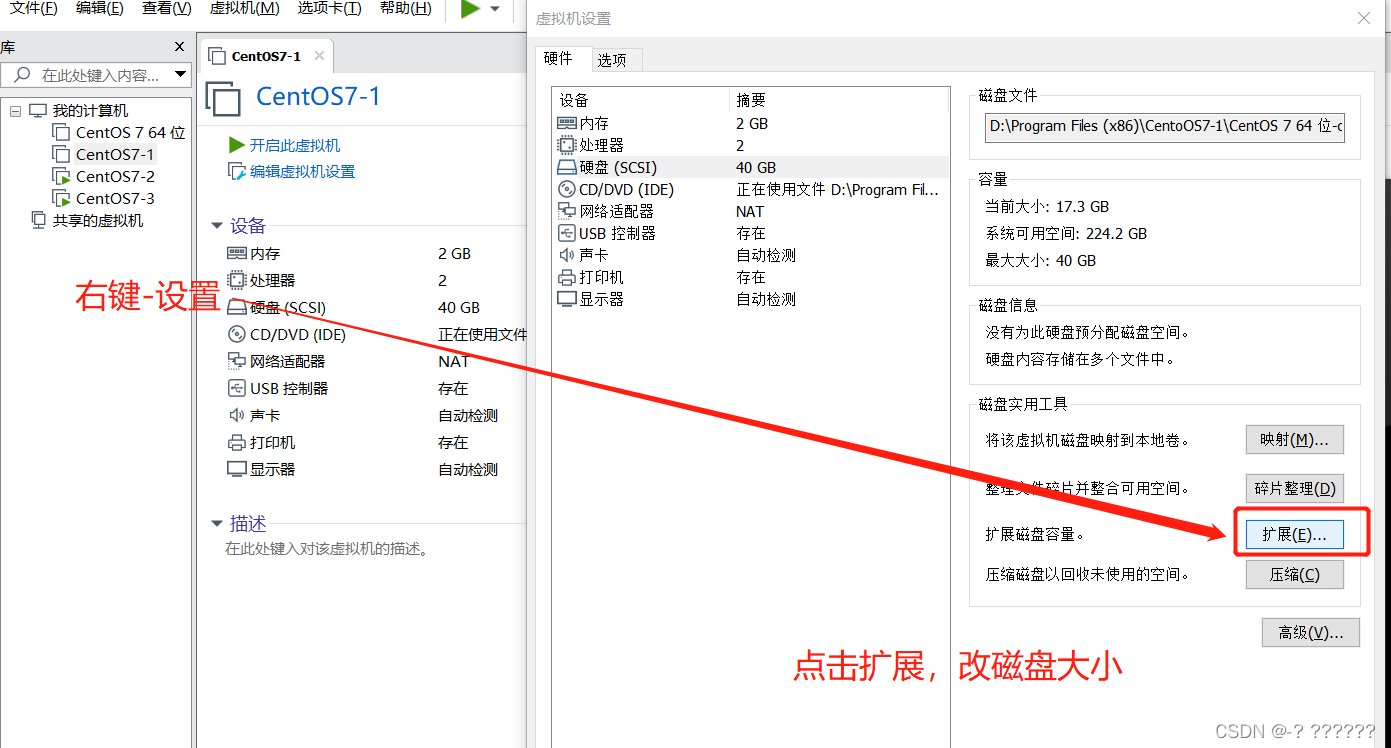Click 编辑虚拟机设置 link

point(303,172)
